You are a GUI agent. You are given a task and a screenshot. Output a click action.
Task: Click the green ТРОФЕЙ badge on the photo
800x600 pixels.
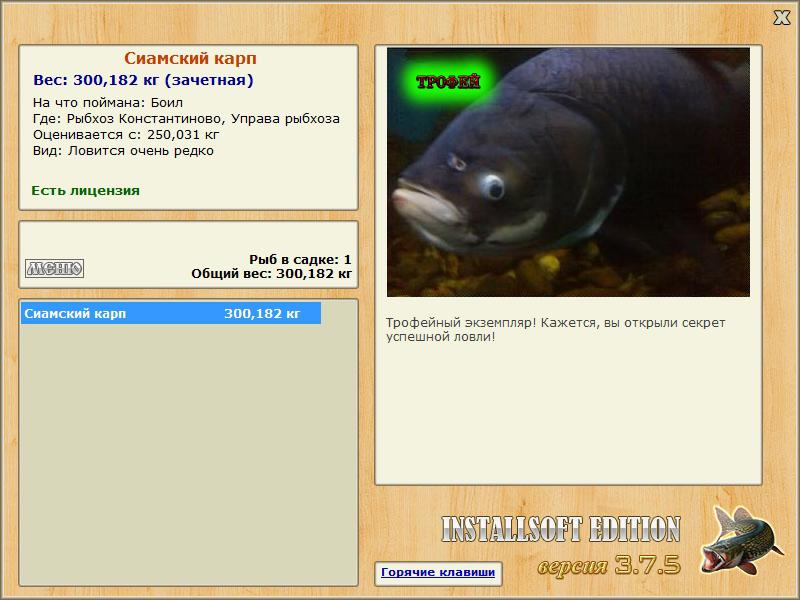click(x=448, y=82)
